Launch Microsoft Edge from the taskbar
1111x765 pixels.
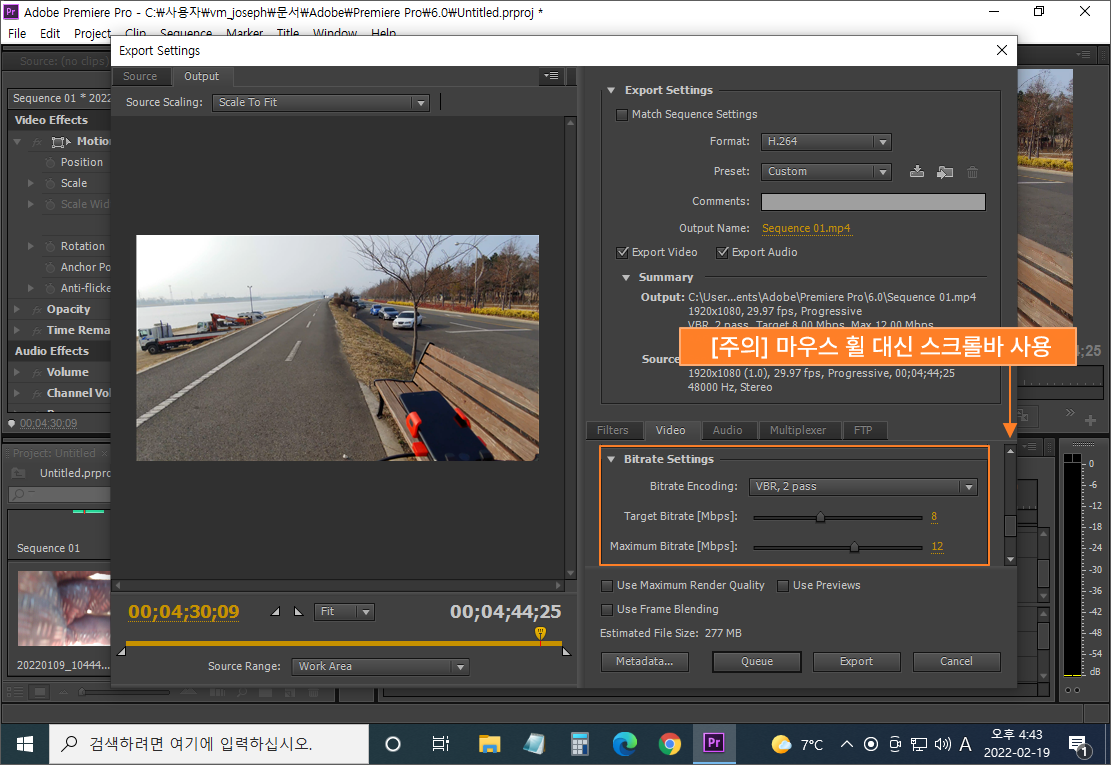tap(624, 743)
